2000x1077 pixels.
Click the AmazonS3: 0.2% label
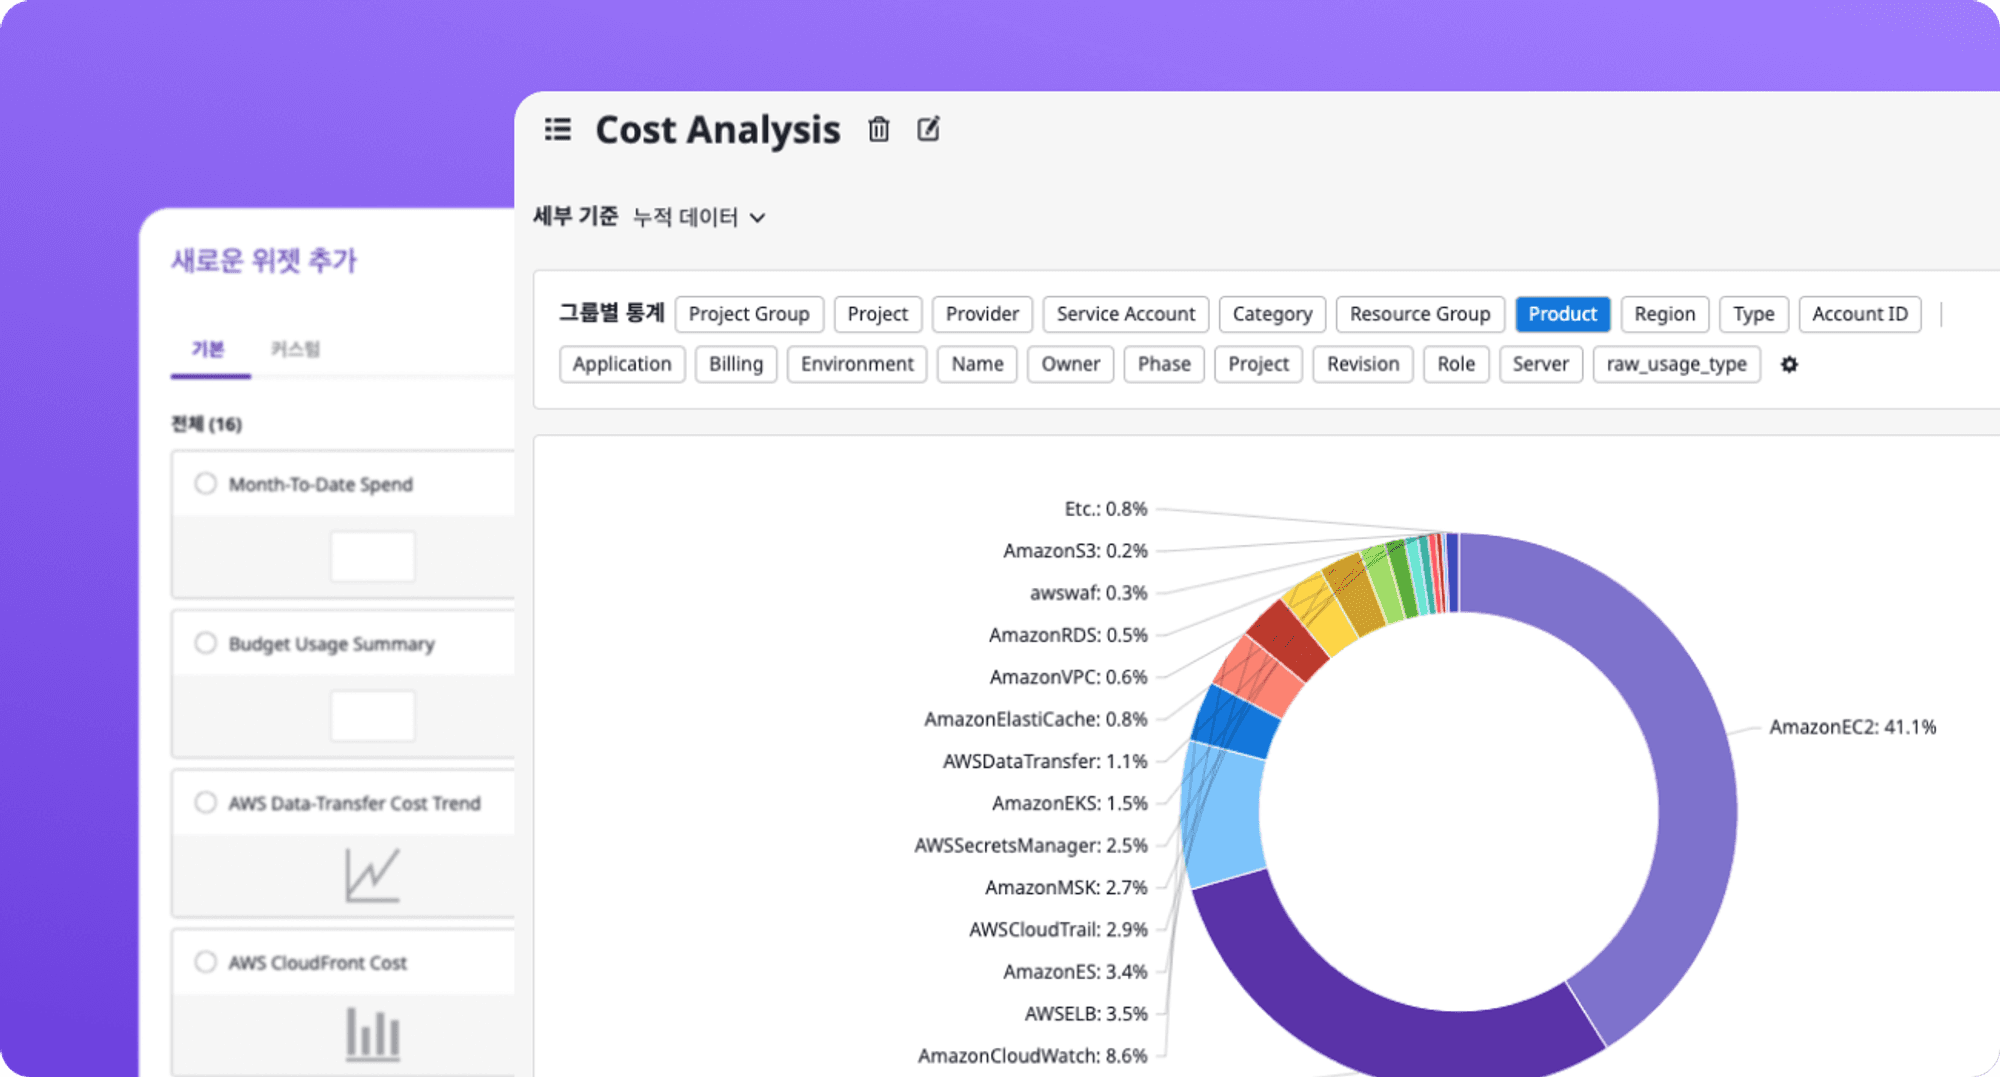[x=1075, y=551]
